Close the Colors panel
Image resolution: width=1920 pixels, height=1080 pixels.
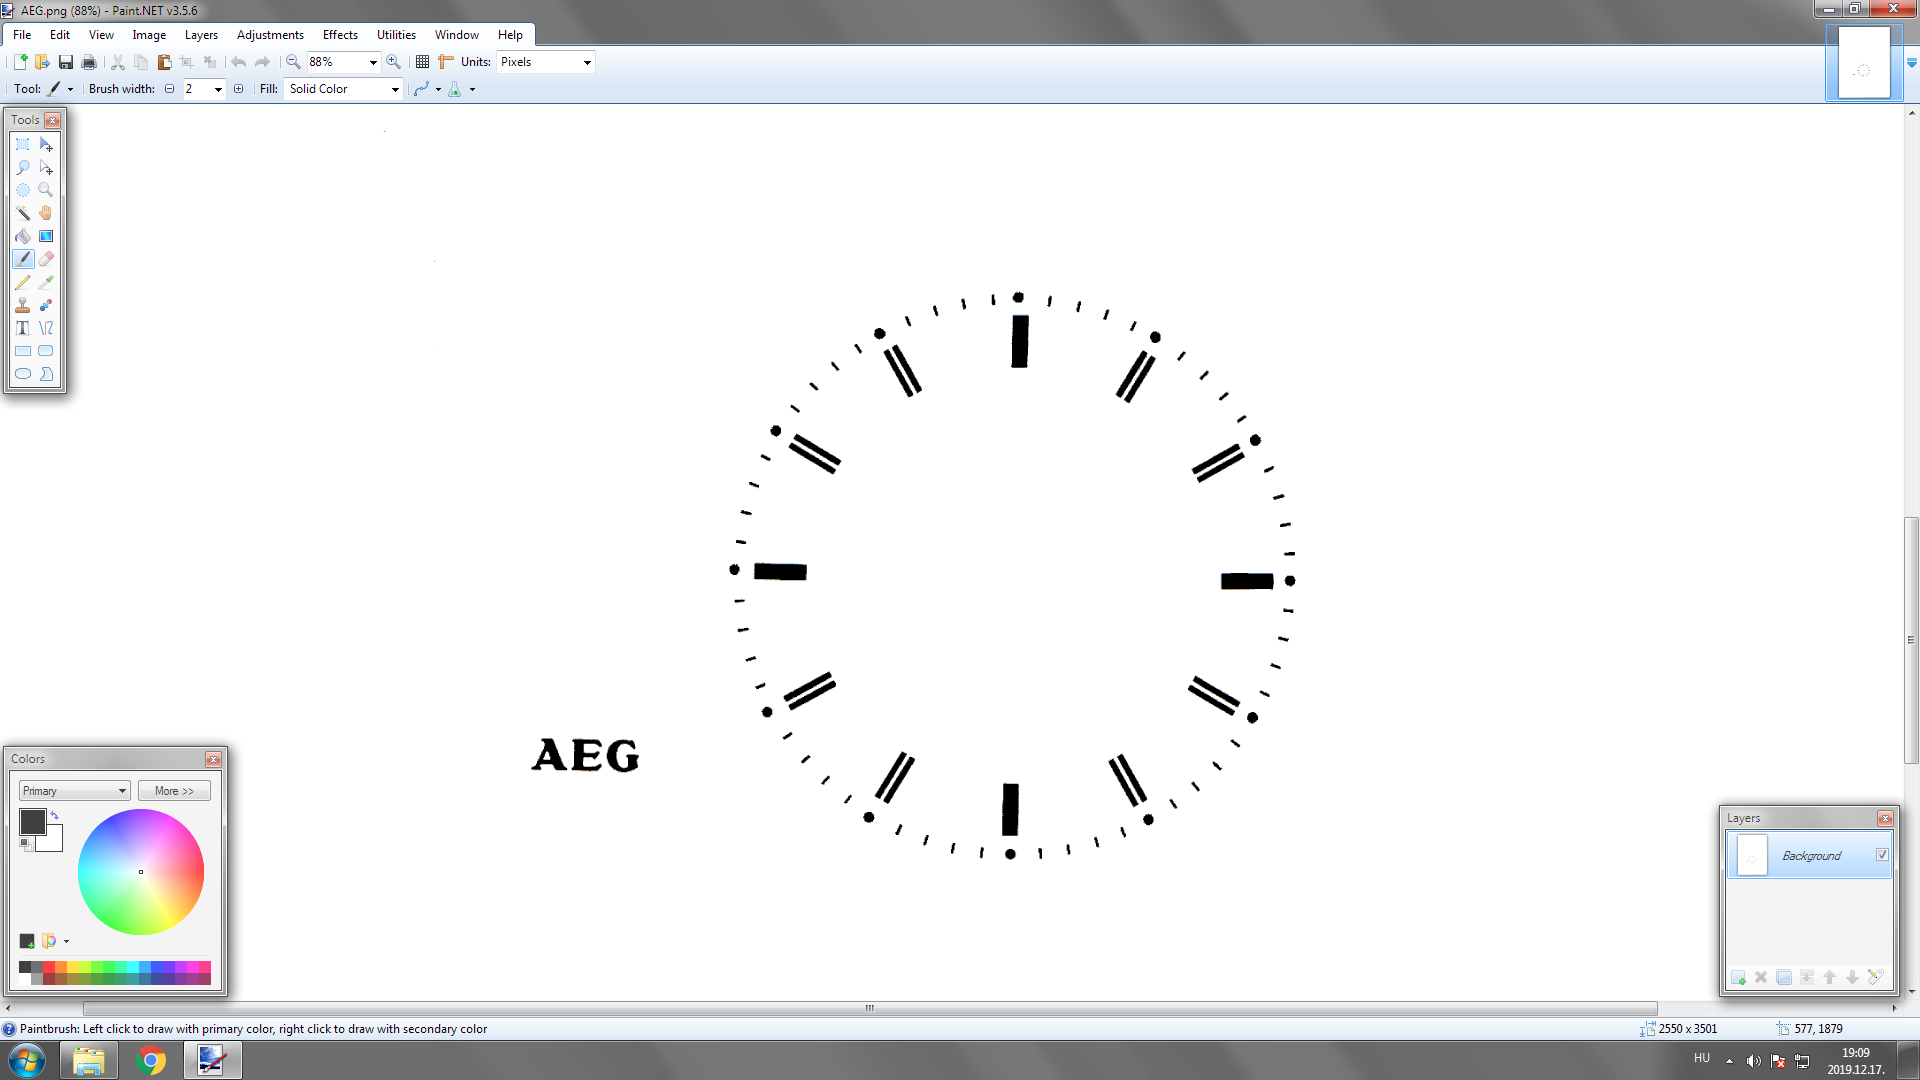pyautogui.click(x=213, y=759)
